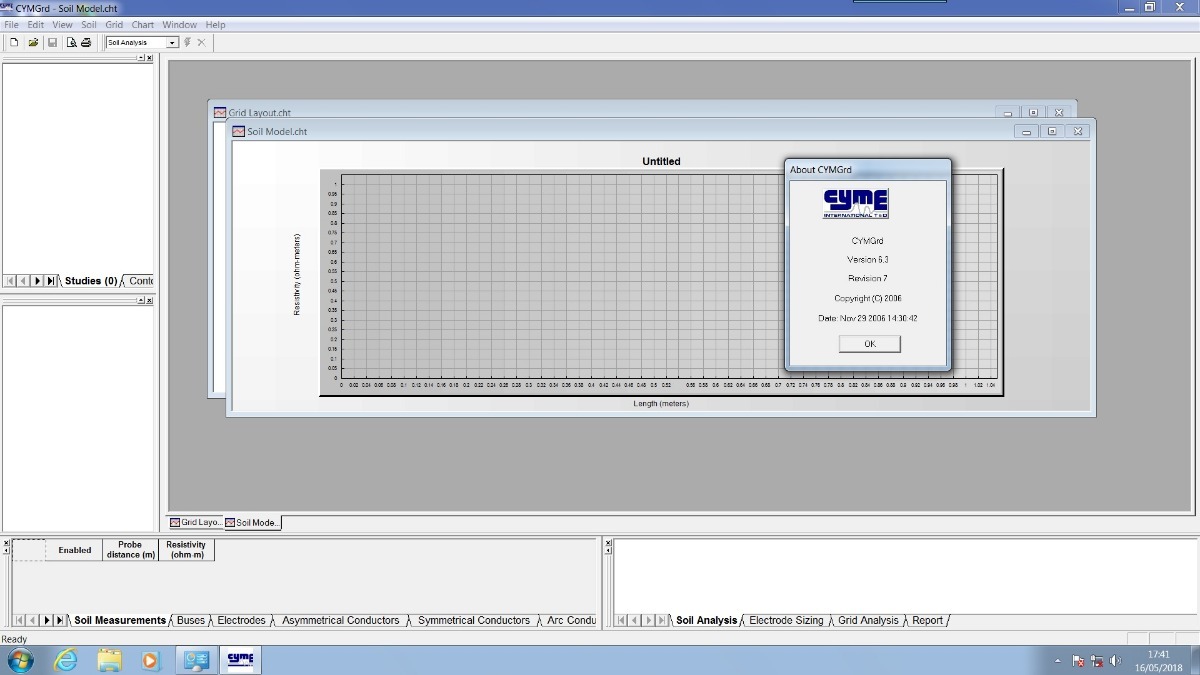Click the last-tab arrow in data tabs

[59, 620]
